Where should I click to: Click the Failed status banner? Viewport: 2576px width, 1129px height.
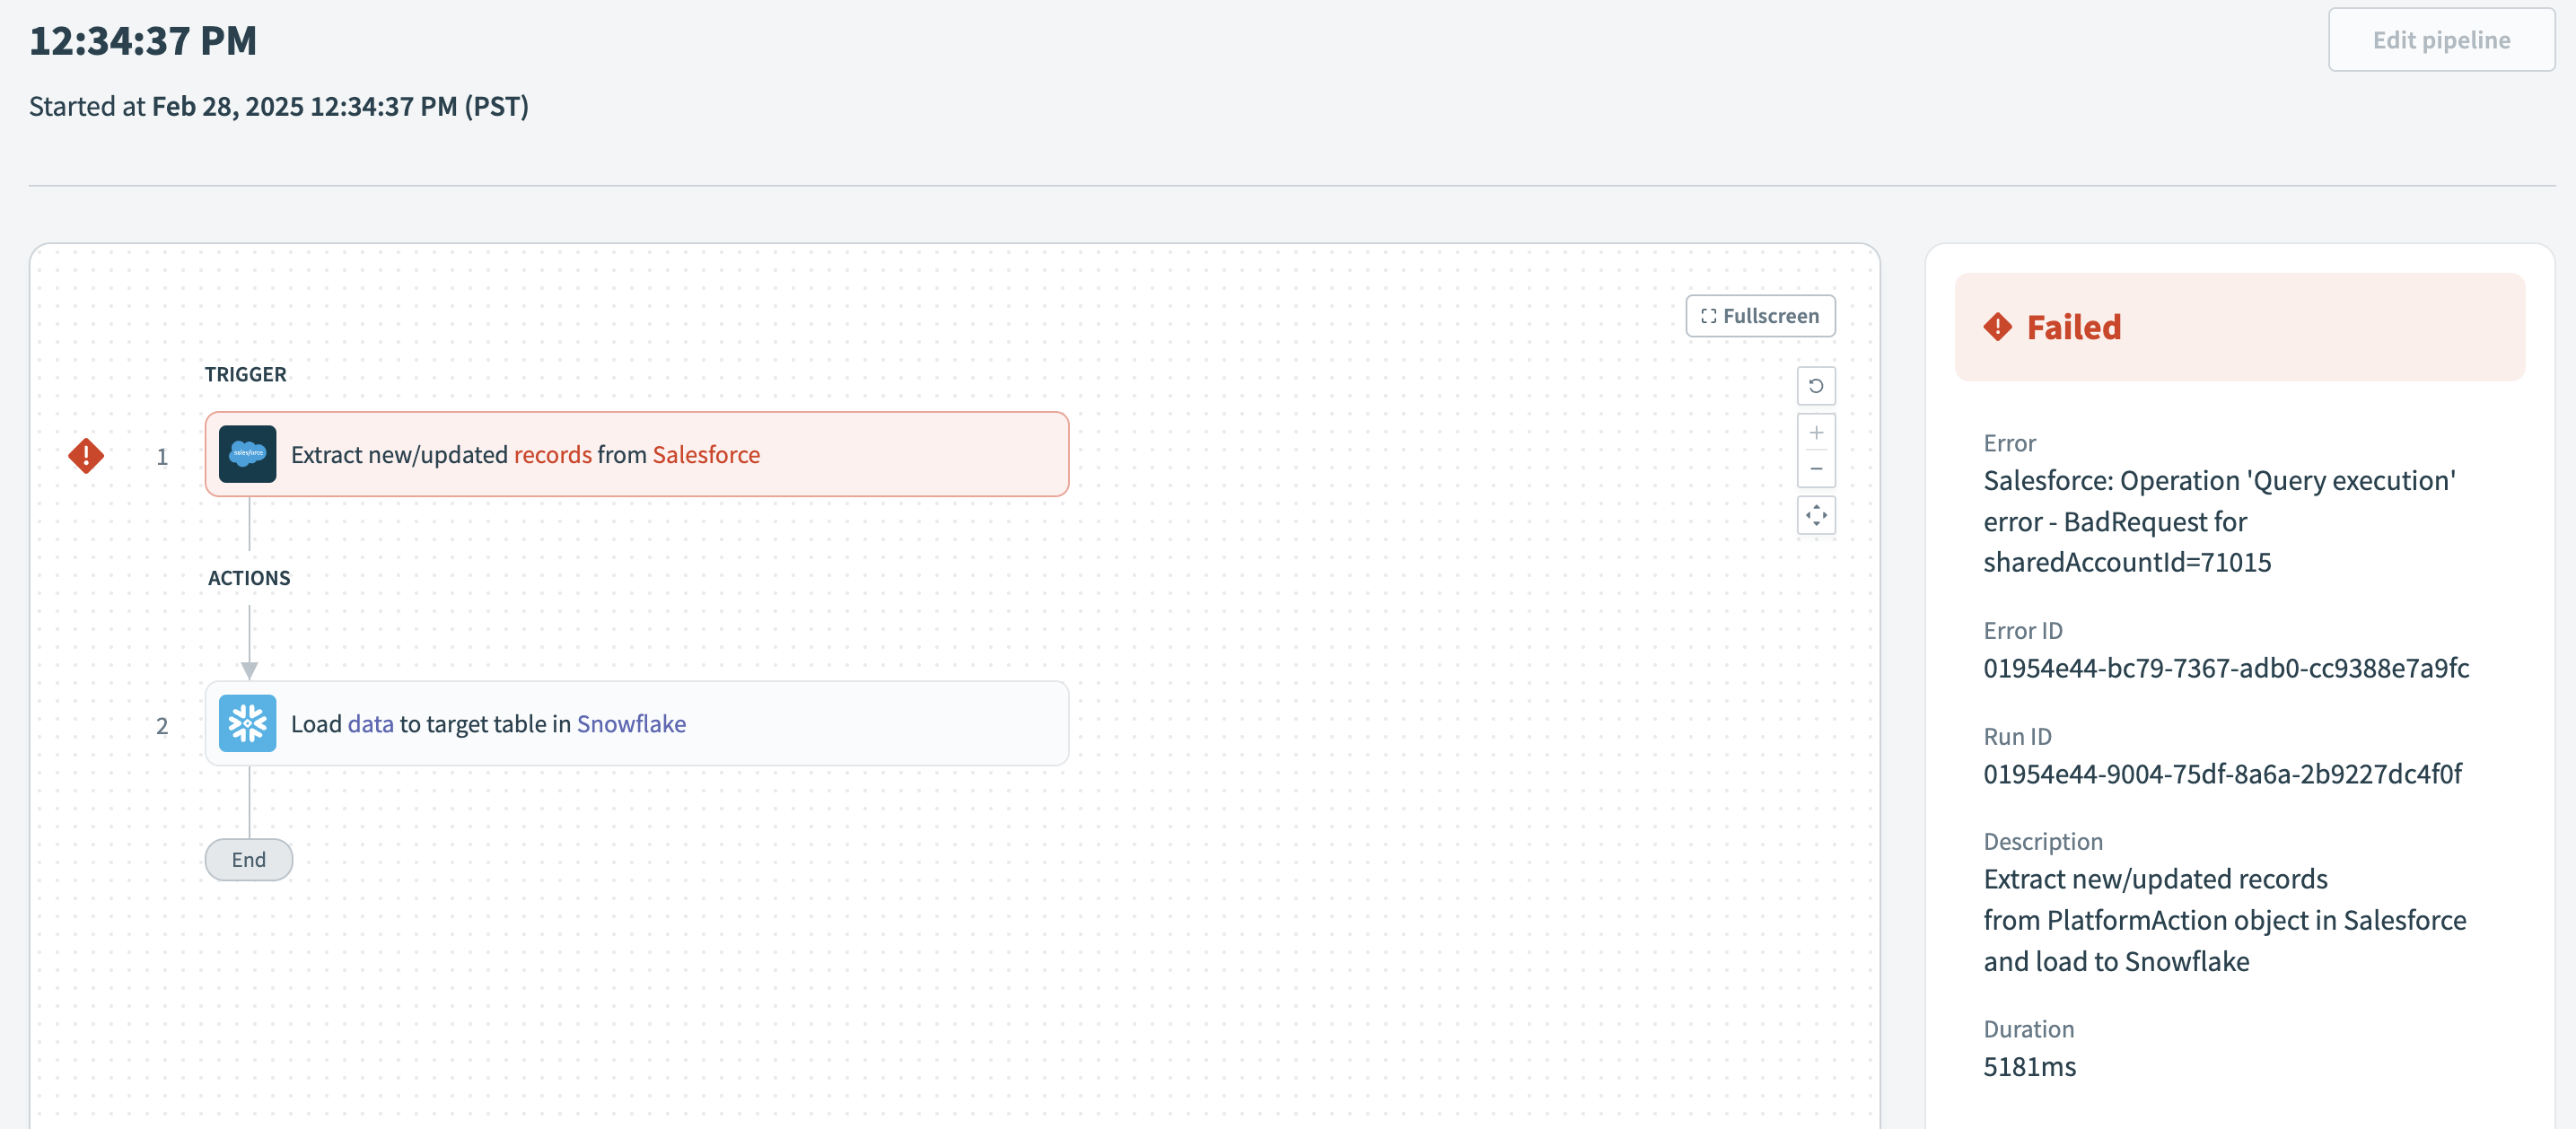2239,327
